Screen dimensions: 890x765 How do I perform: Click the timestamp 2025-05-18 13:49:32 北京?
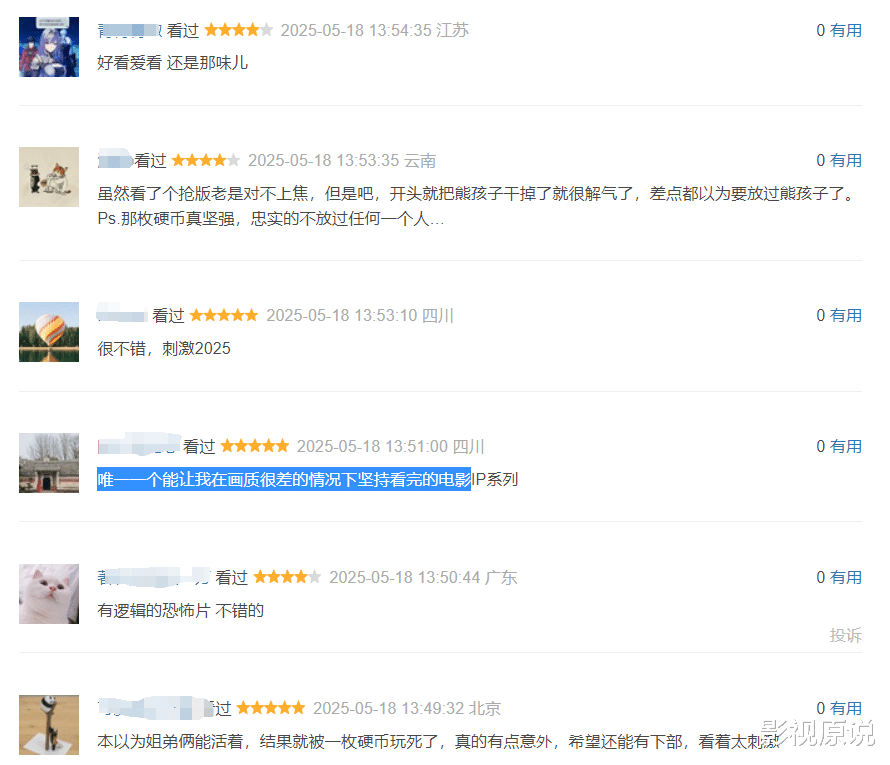(407, 709)
